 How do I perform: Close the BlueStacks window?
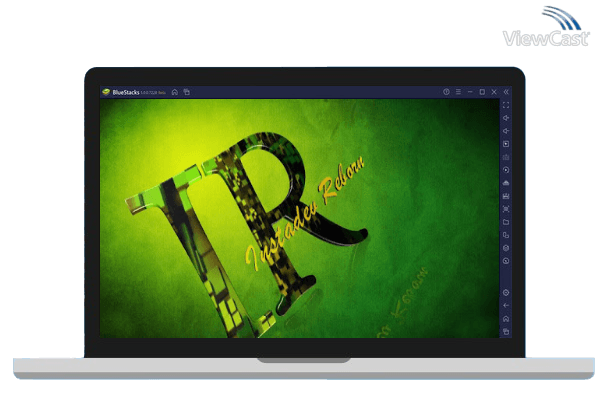(494, 92)
